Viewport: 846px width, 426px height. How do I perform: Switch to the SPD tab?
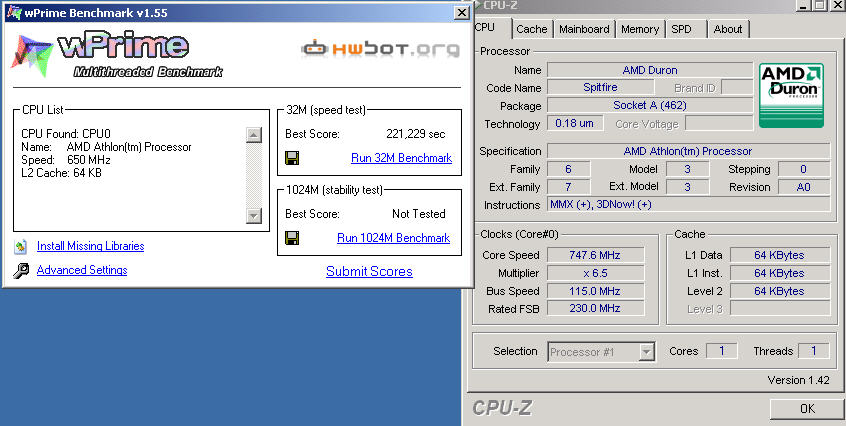pyautogui.click(x=686, y=29)
